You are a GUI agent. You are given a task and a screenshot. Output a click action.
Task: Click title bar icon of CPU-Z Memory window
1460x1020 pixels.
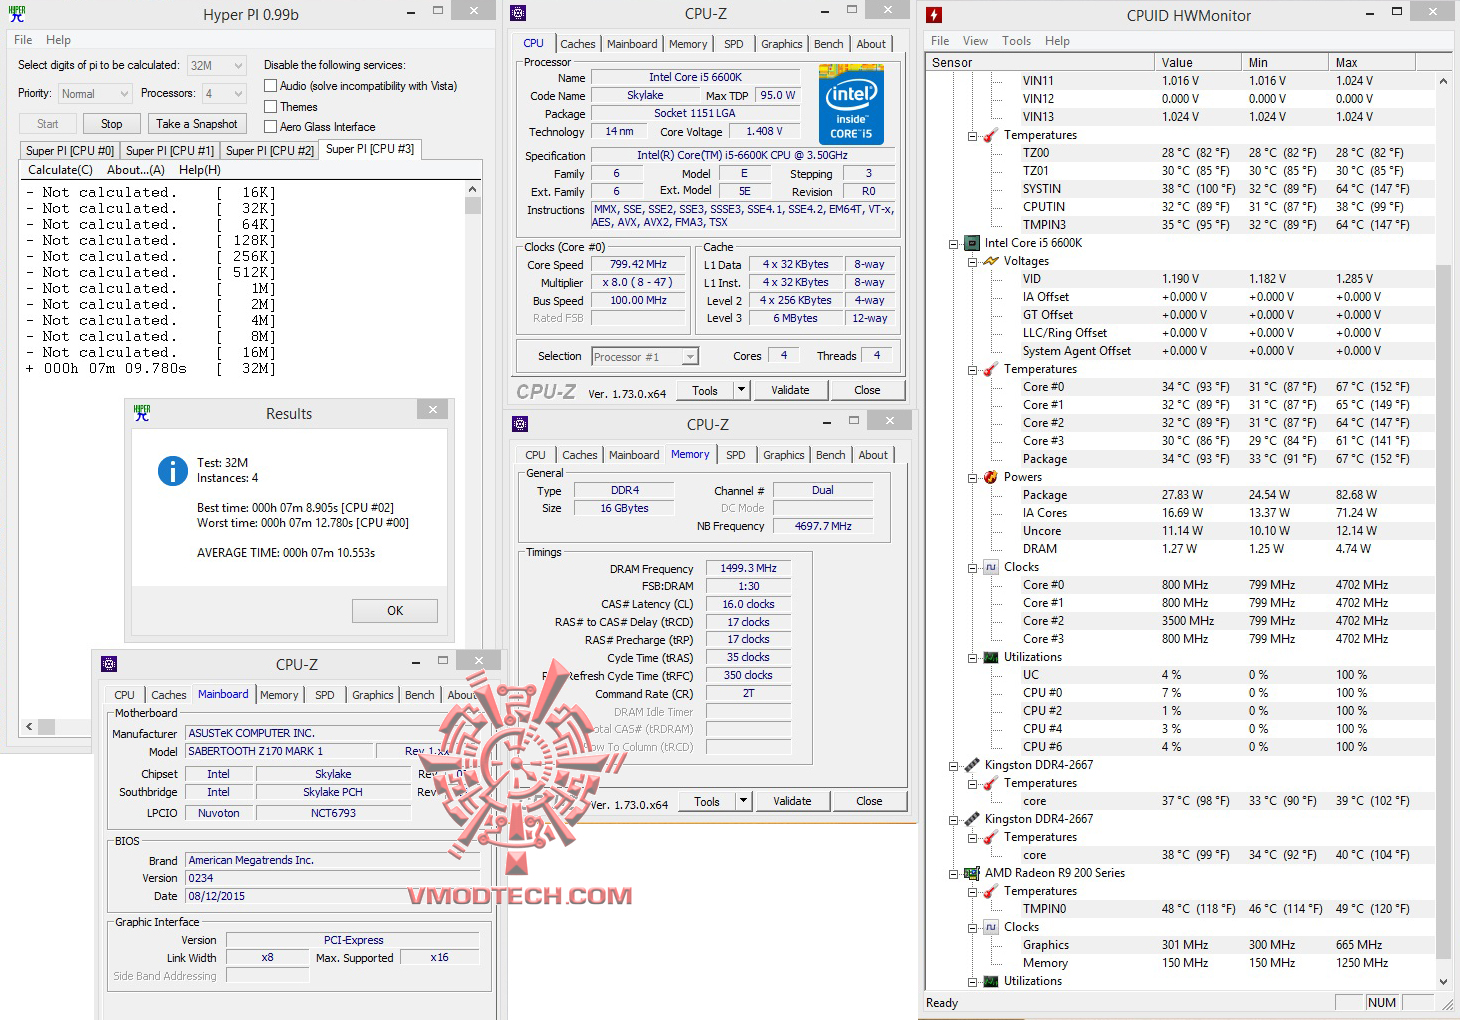[520, 424]
